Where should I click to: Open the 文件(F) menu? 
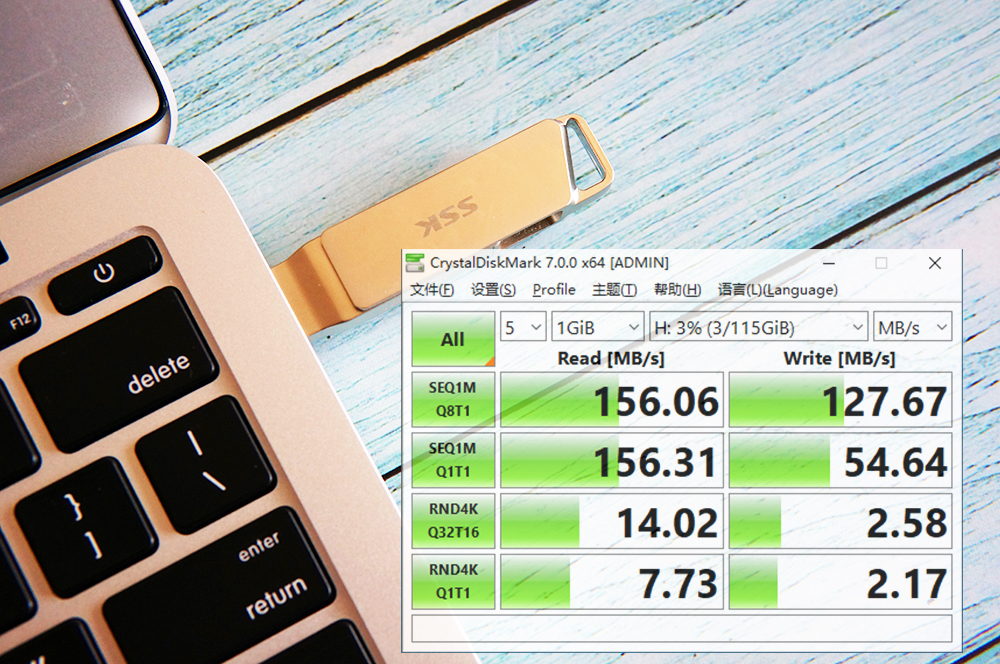coord(432,290)
